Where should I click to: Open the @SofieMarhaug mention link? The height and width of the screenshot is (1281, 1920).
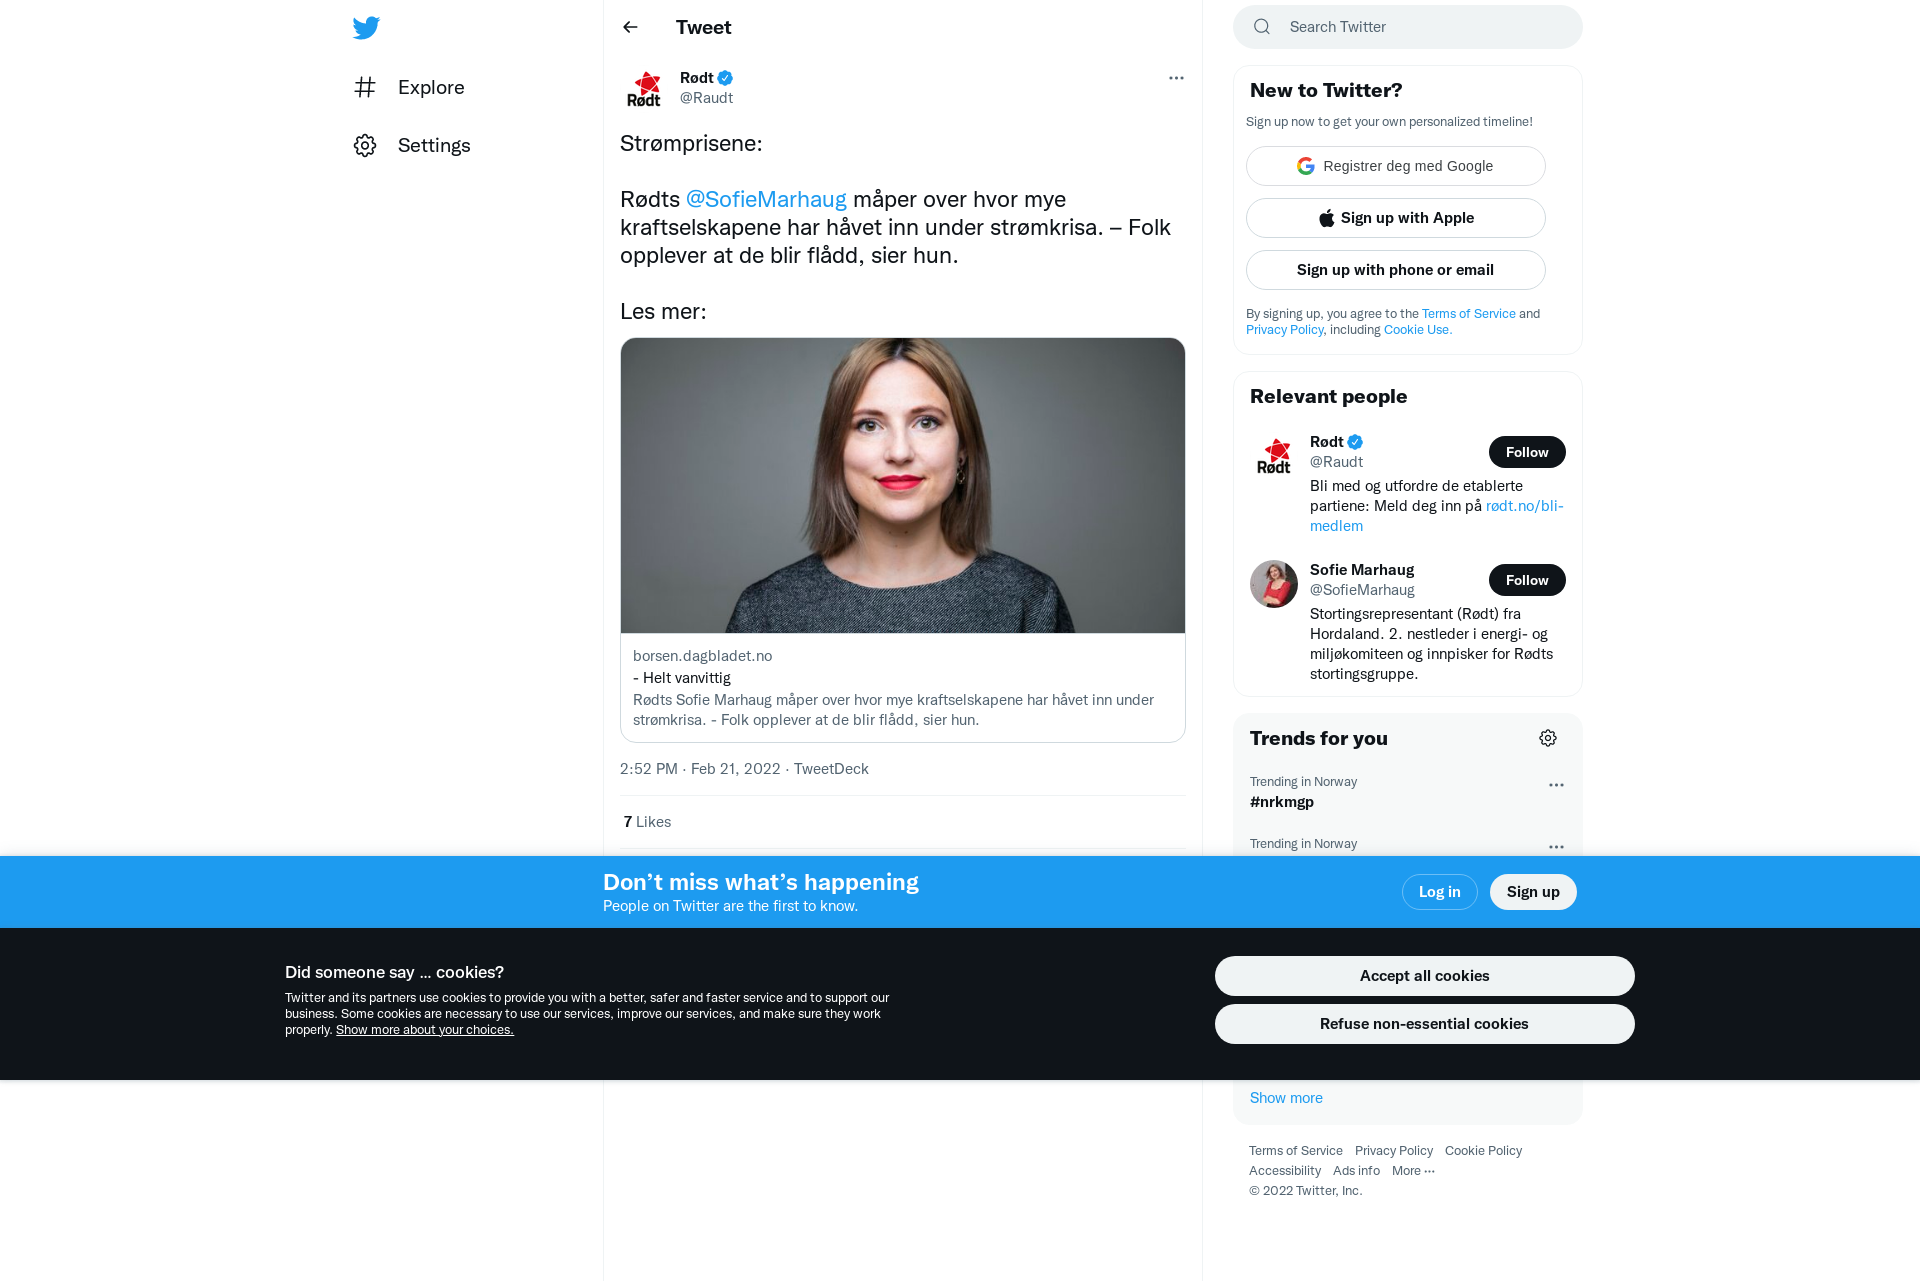click(766, 199)
